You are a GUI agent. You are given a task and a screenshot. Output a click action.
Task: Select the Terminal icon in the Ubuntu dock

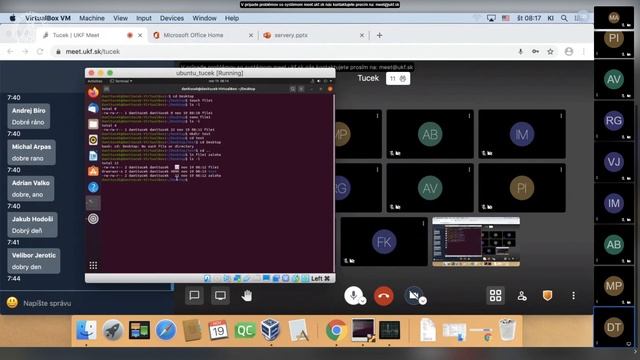(93, 203)
